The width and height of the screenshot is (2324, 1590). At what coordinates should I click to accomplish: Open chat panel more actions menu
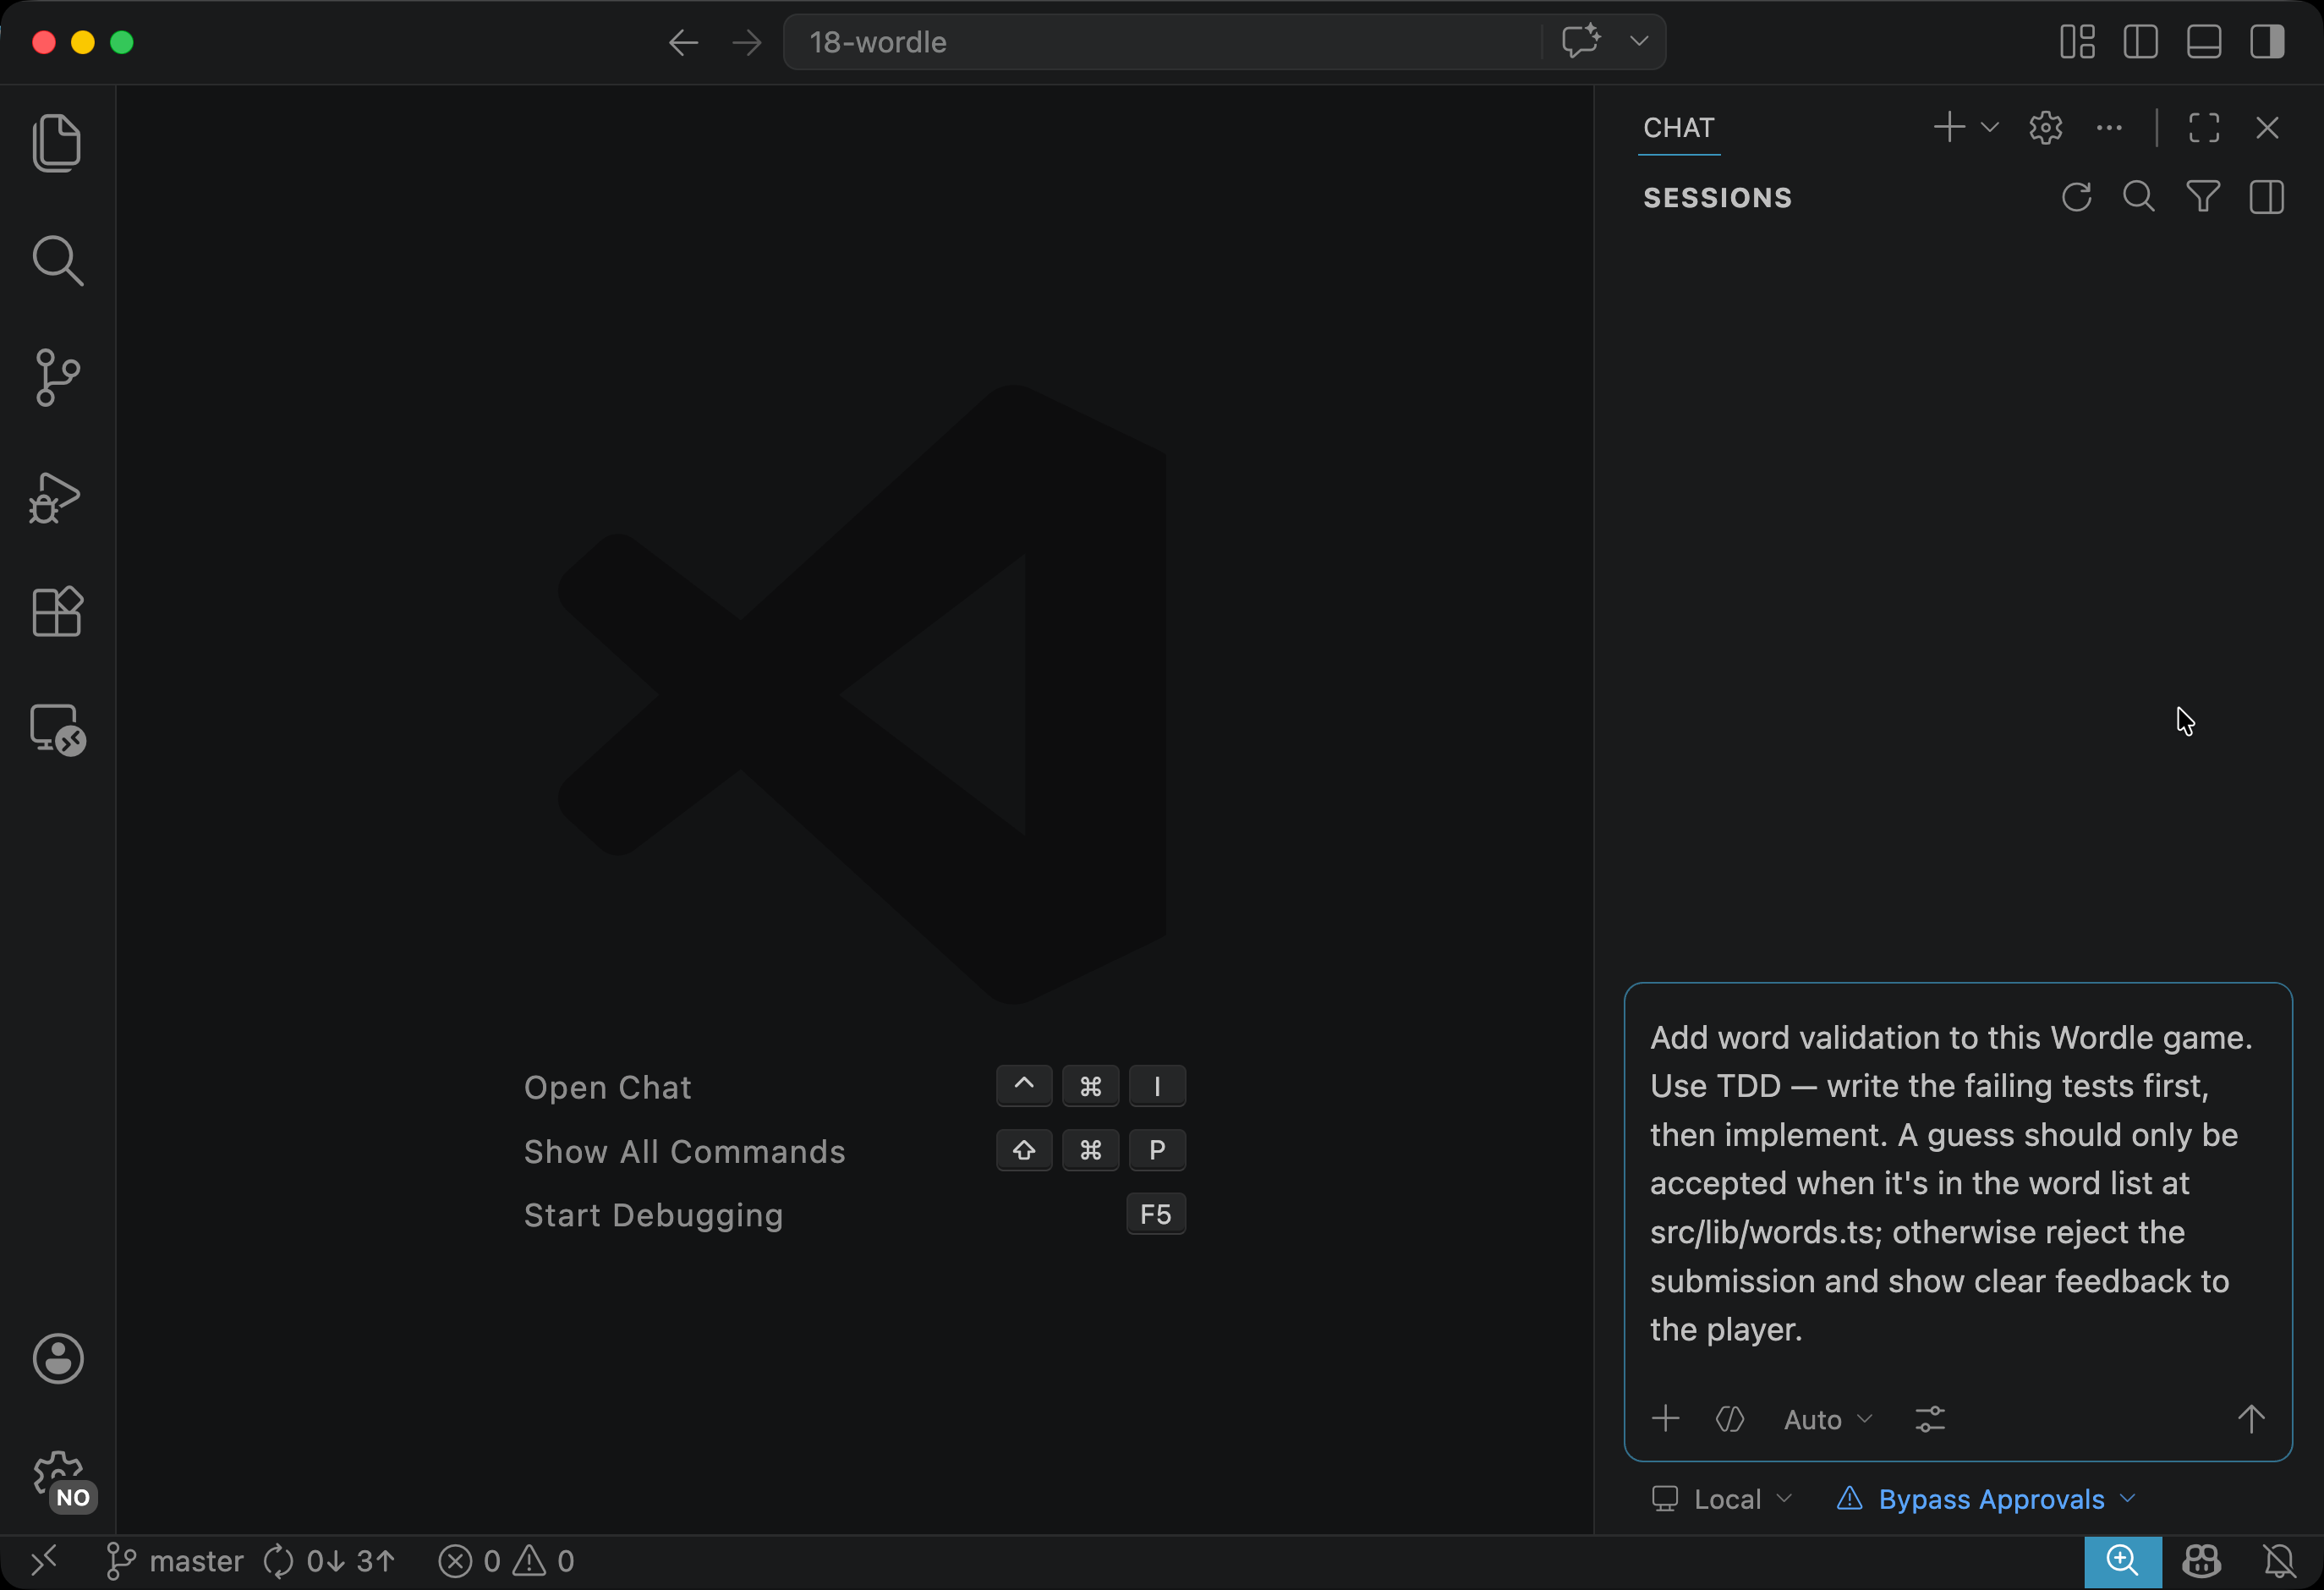tap(2109, 127)
